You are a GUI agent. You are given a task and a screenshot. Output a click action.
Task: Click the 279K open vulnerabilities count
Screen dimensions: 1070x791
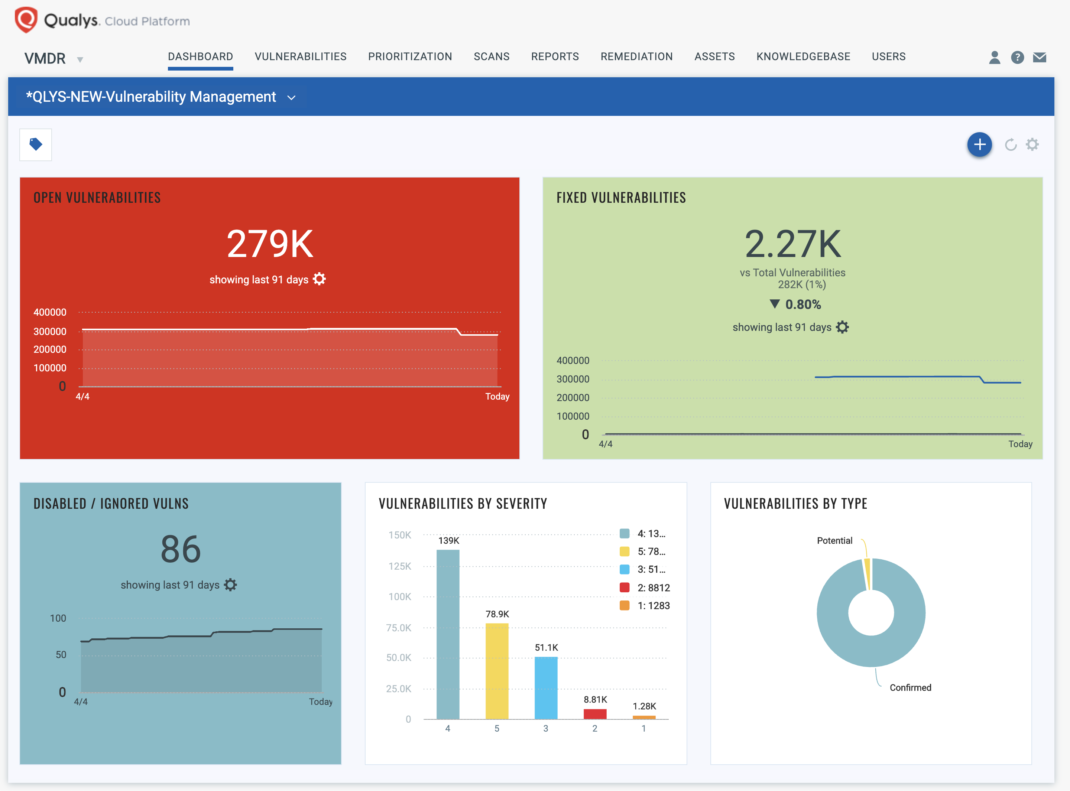270,244
